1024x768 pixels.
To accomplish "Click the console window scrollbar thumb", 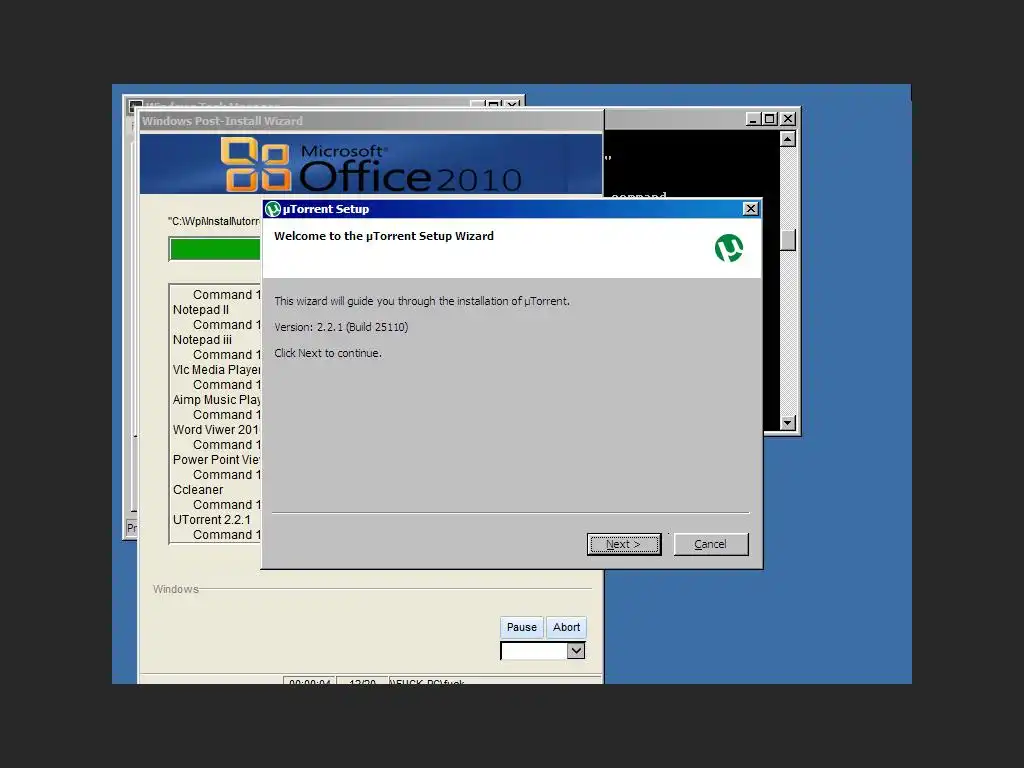I will point(788,240).
